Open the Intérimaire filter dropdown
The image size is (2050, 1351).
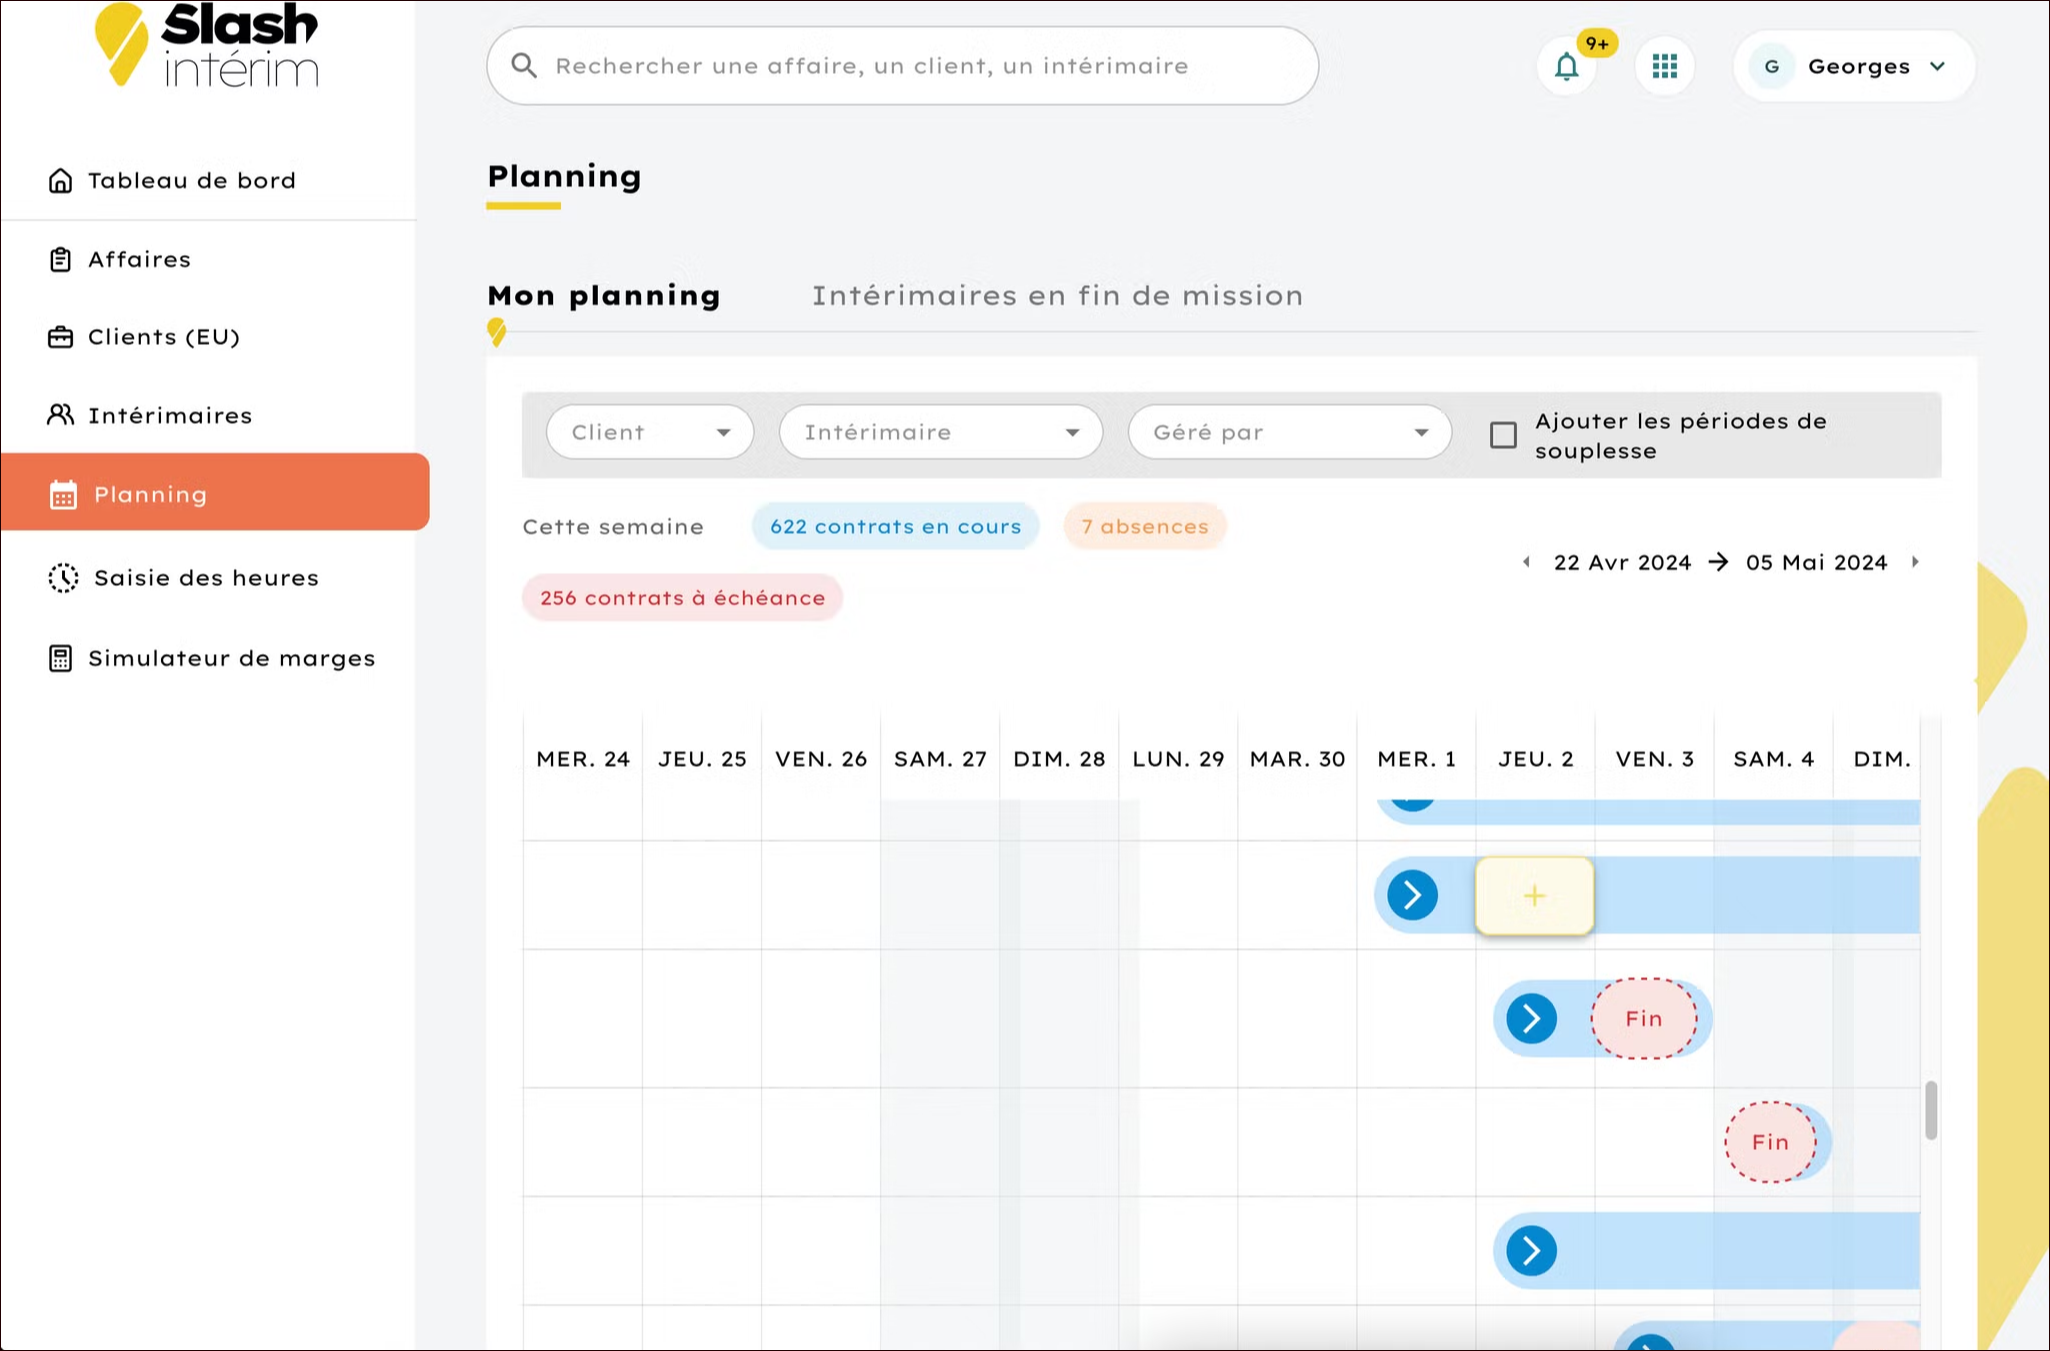[x=941, y=432]
